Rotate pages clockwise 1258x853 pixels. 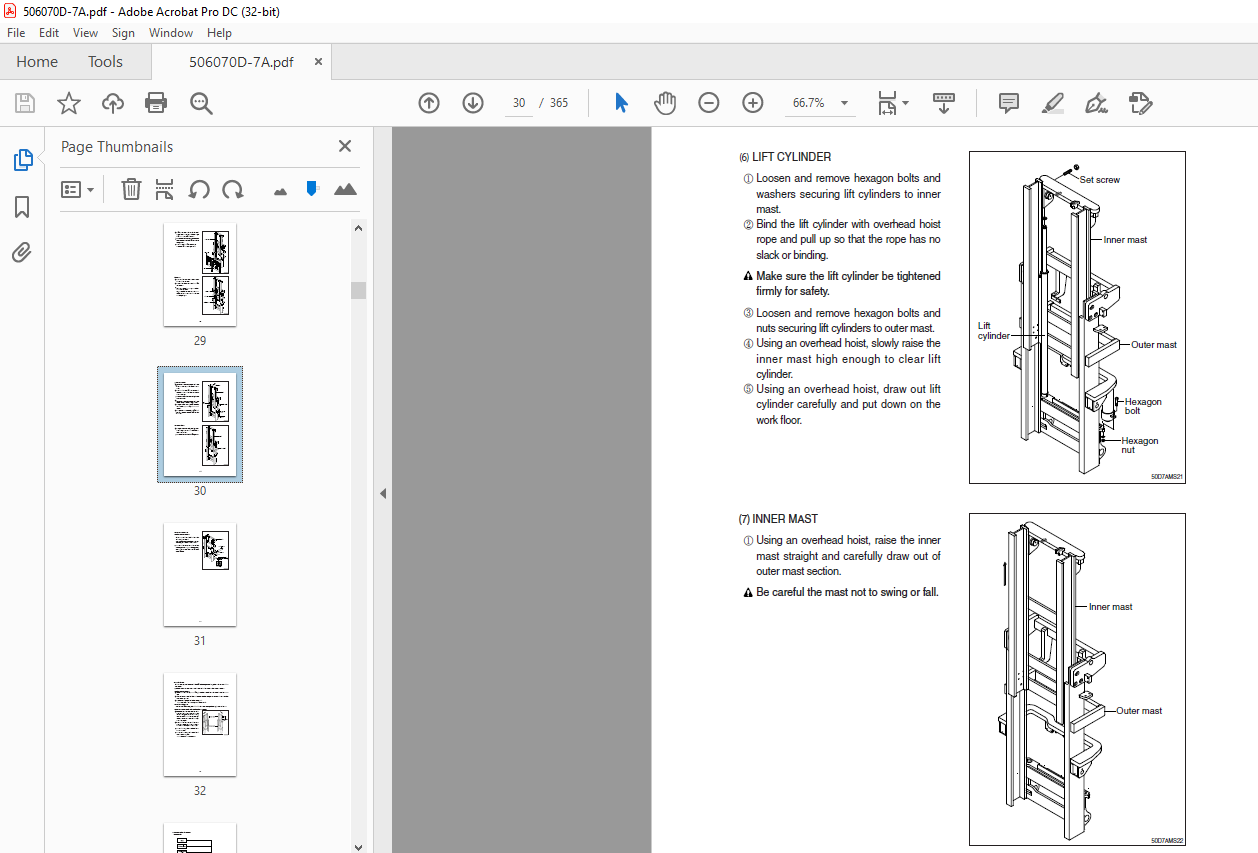(233, 189)
